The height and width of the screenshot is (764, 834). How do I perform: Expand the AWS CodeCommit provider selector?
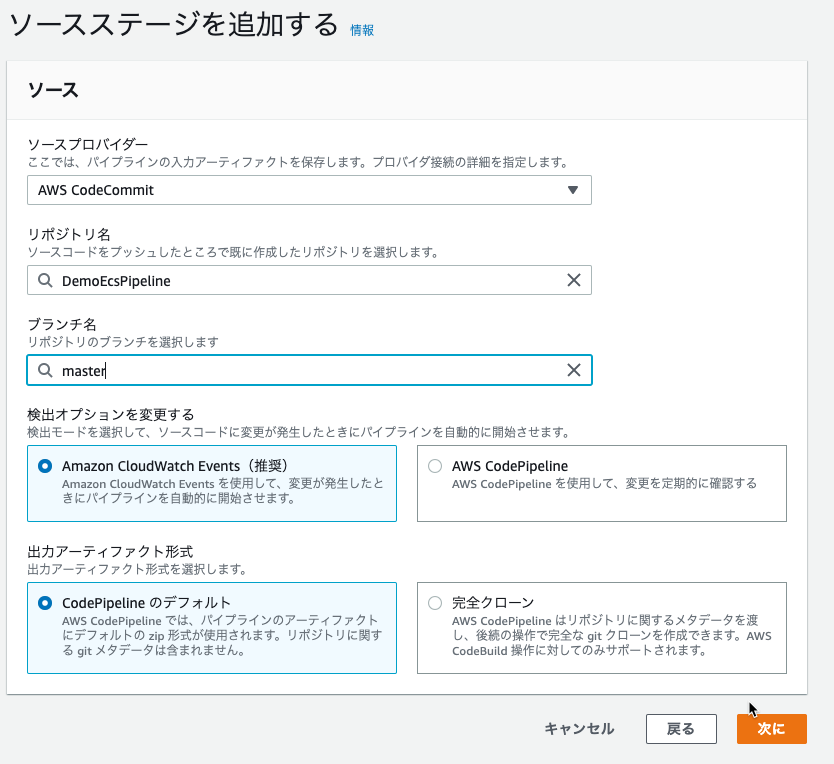309,190
